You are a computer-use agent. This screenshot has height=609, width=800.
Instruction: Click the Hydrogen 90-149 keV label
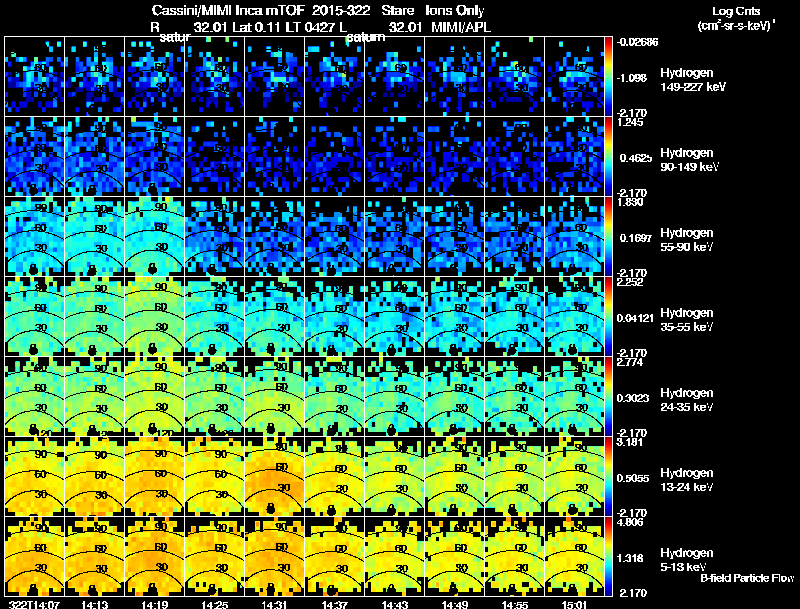[689, 160]
